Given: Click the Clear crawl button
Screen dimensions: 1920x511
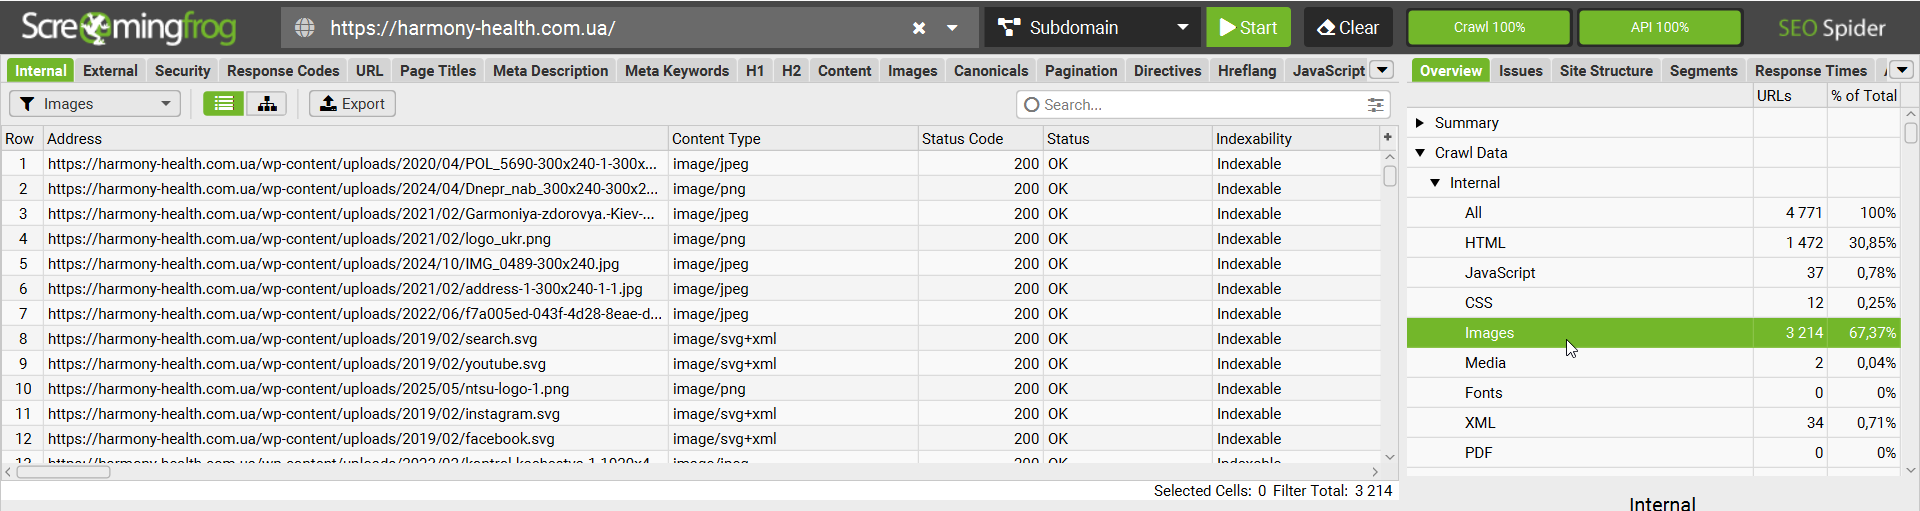Looking at the screenshot, I should pyautogui.click(x=1348, y=28).
